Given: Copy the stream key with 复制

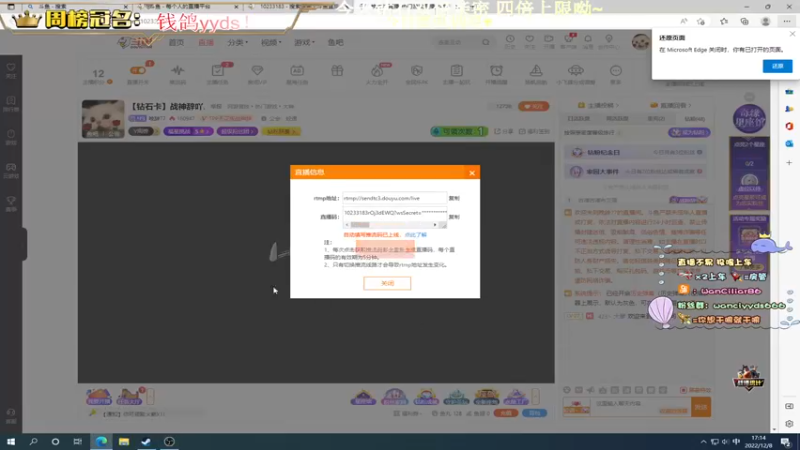Looking at the screenshot, I should (454, 217).
